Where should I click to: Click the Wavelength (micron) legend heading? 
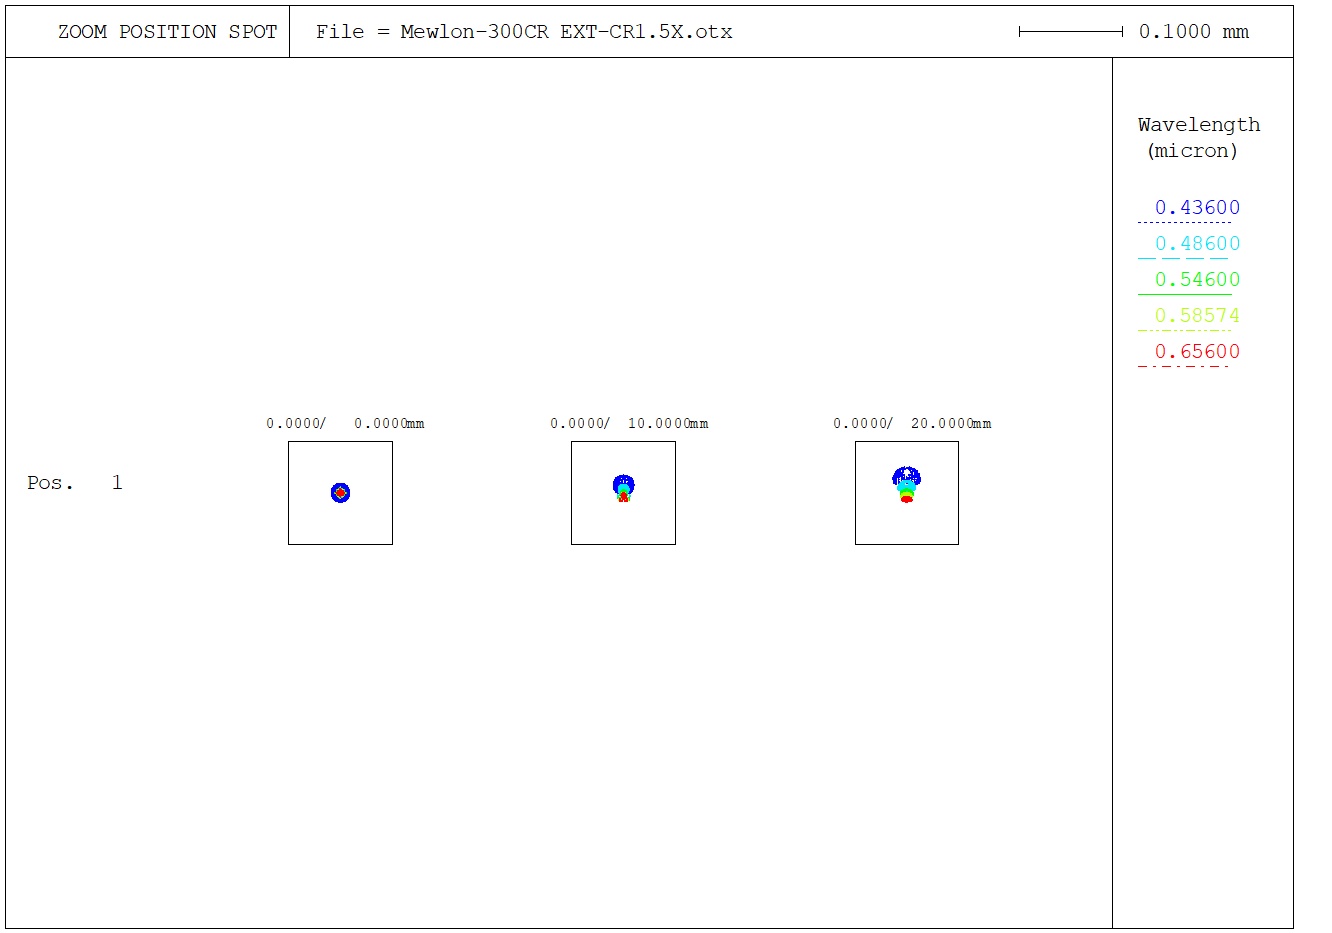coord(1198,138)
